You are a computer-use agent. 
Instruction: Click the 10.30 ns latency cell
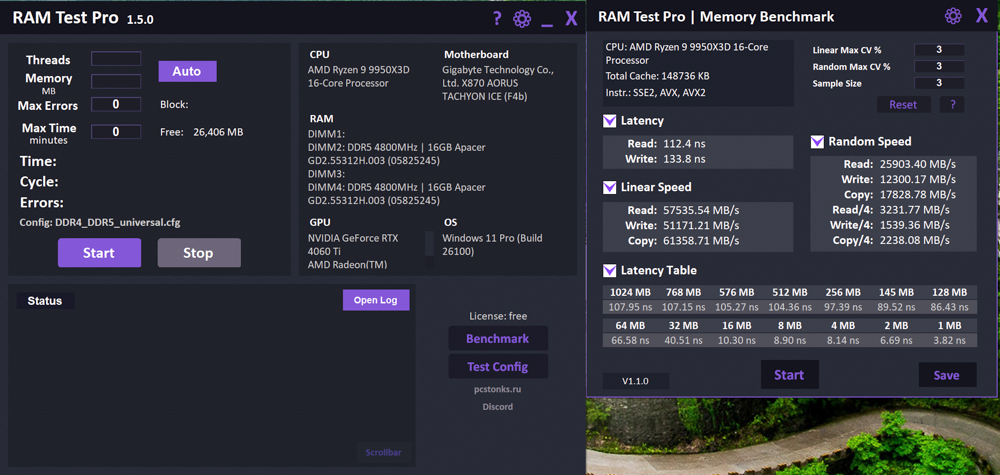pyautogui.click(x=737, y=340)
